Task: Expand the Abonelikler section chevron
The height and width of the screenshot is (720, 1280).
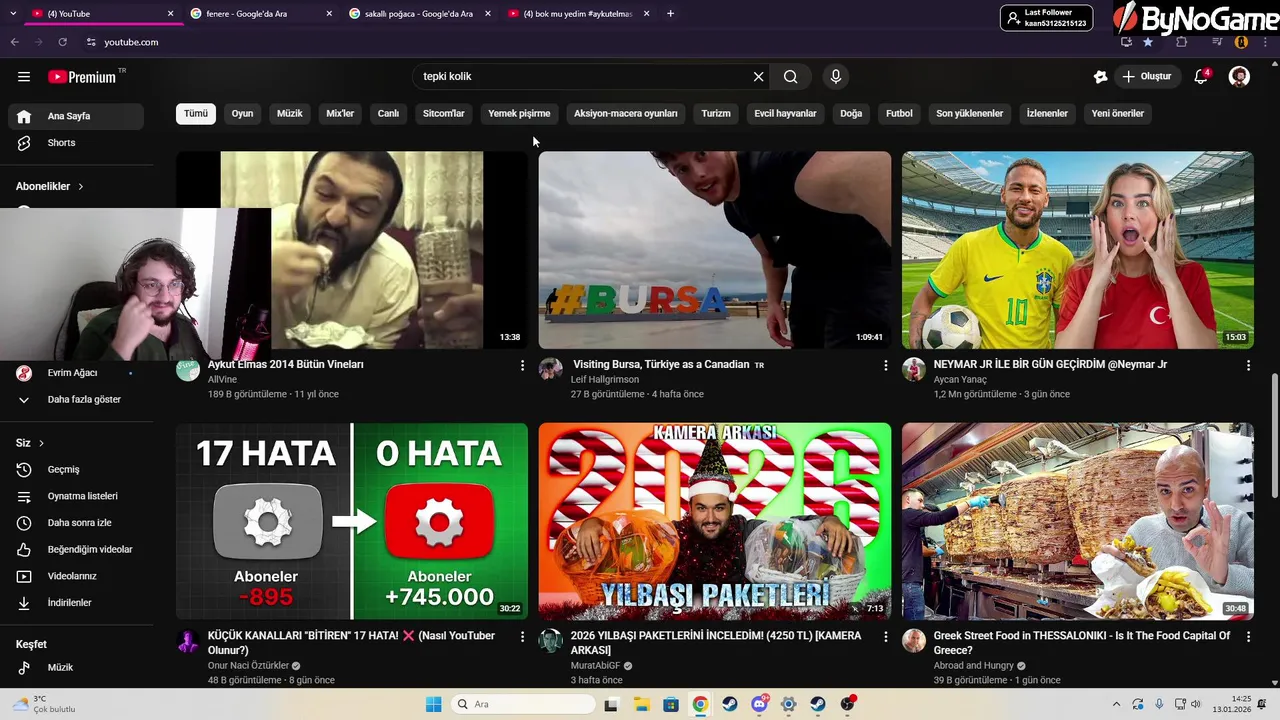Action: tap(81, 186)
